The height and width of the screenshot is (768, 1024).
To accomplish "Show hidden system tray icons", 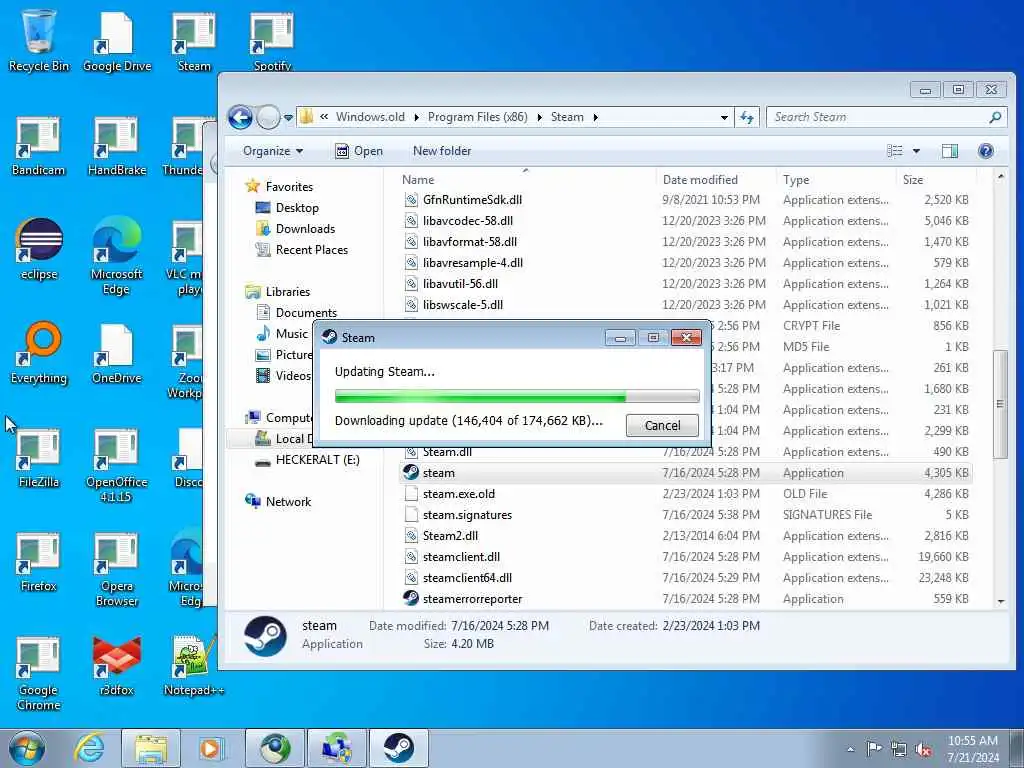I will tap(850, 750).
